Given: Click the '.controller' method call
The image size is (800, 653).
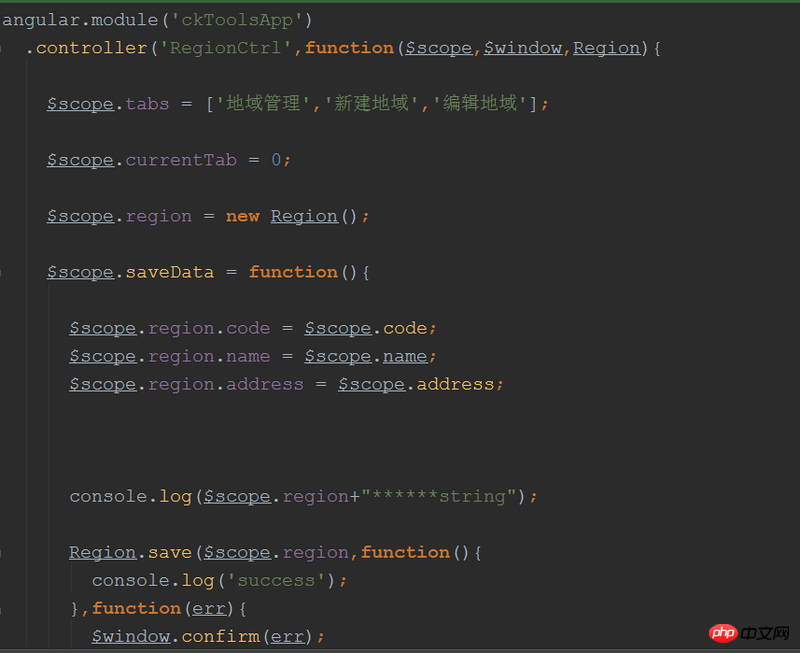Looking at the screenshot, I should tap(87, 48).
